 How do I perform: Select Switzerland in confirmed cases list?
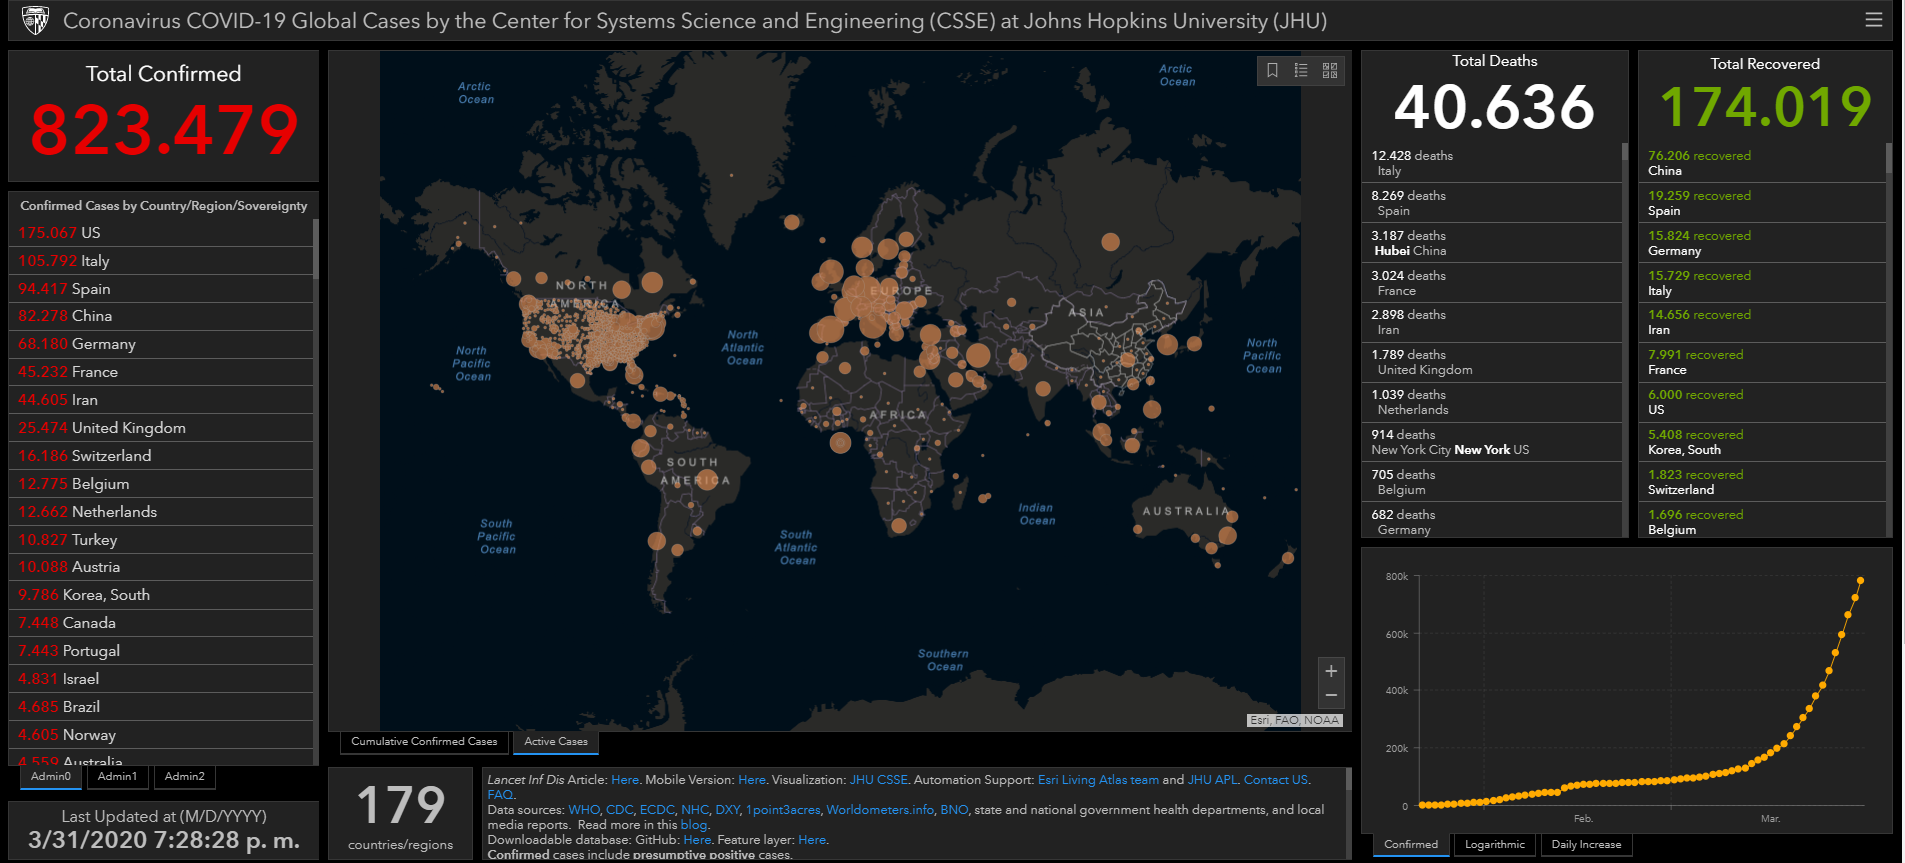point(163,456)
